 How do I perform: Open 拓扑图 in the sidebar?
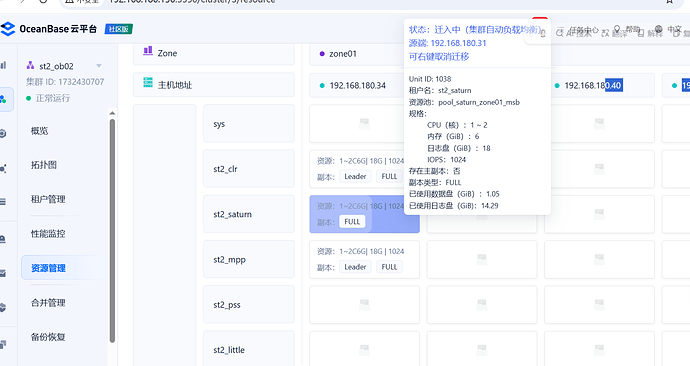click(x=44, y=165)
